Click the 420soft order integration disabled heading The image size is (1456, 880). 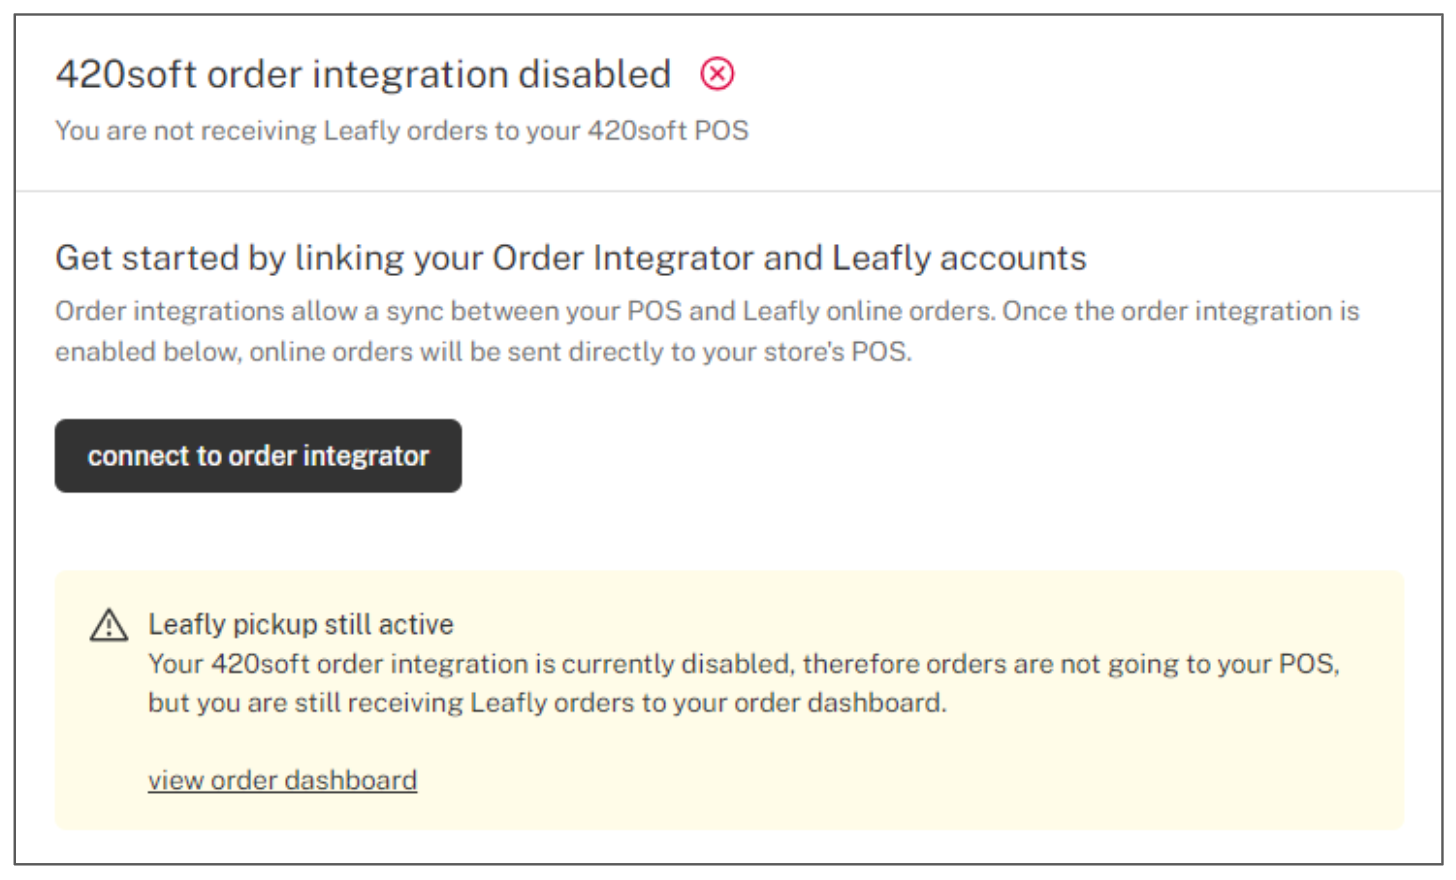pyautogui.click(x=363, y=75)
